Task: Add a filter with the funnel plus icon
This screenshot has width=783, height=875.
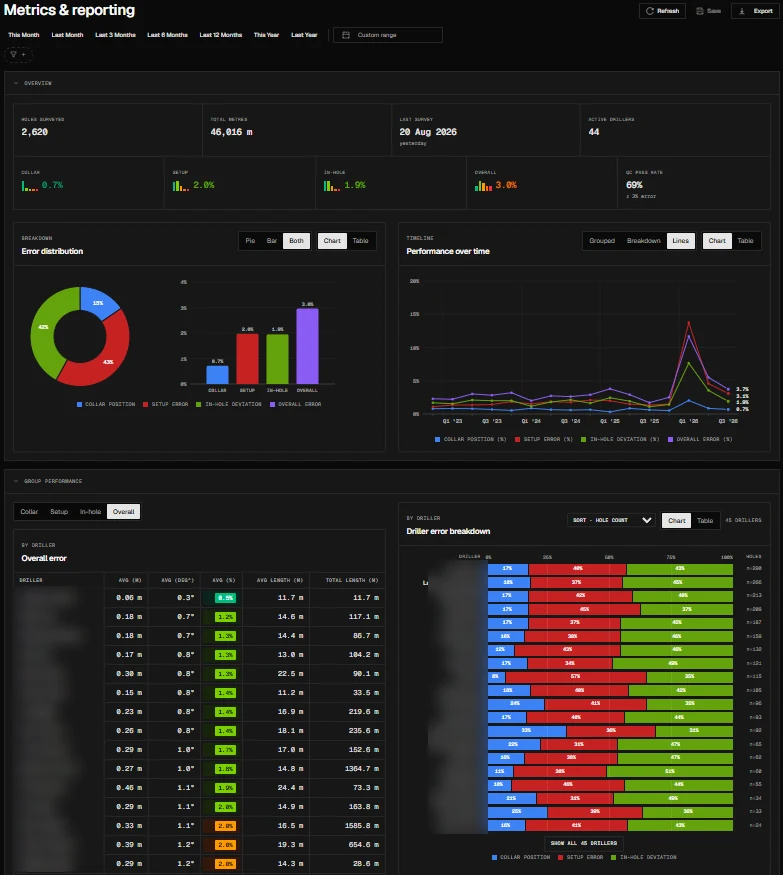Action: point(18,55)
